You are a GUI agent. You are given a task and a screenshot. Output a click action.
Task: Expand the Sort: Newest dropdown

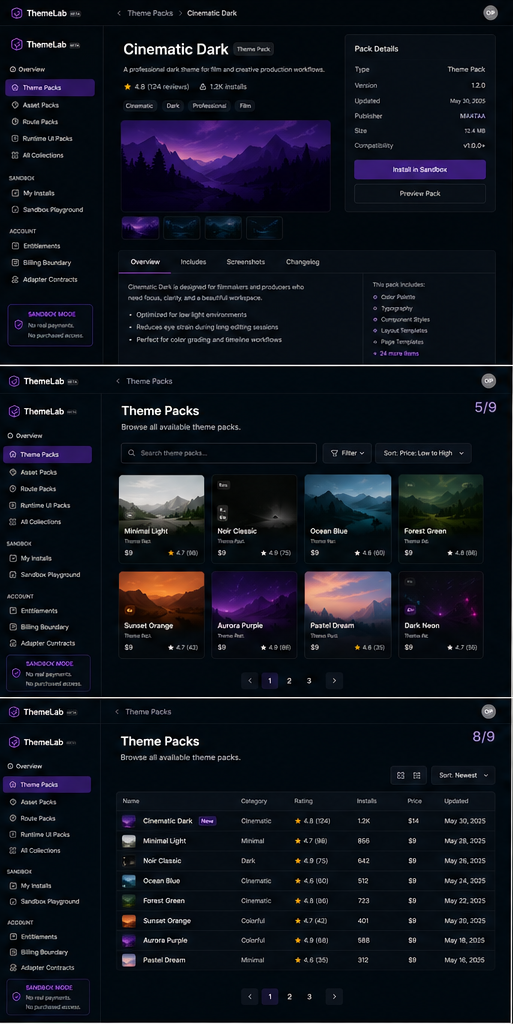(x=463, y=775)
